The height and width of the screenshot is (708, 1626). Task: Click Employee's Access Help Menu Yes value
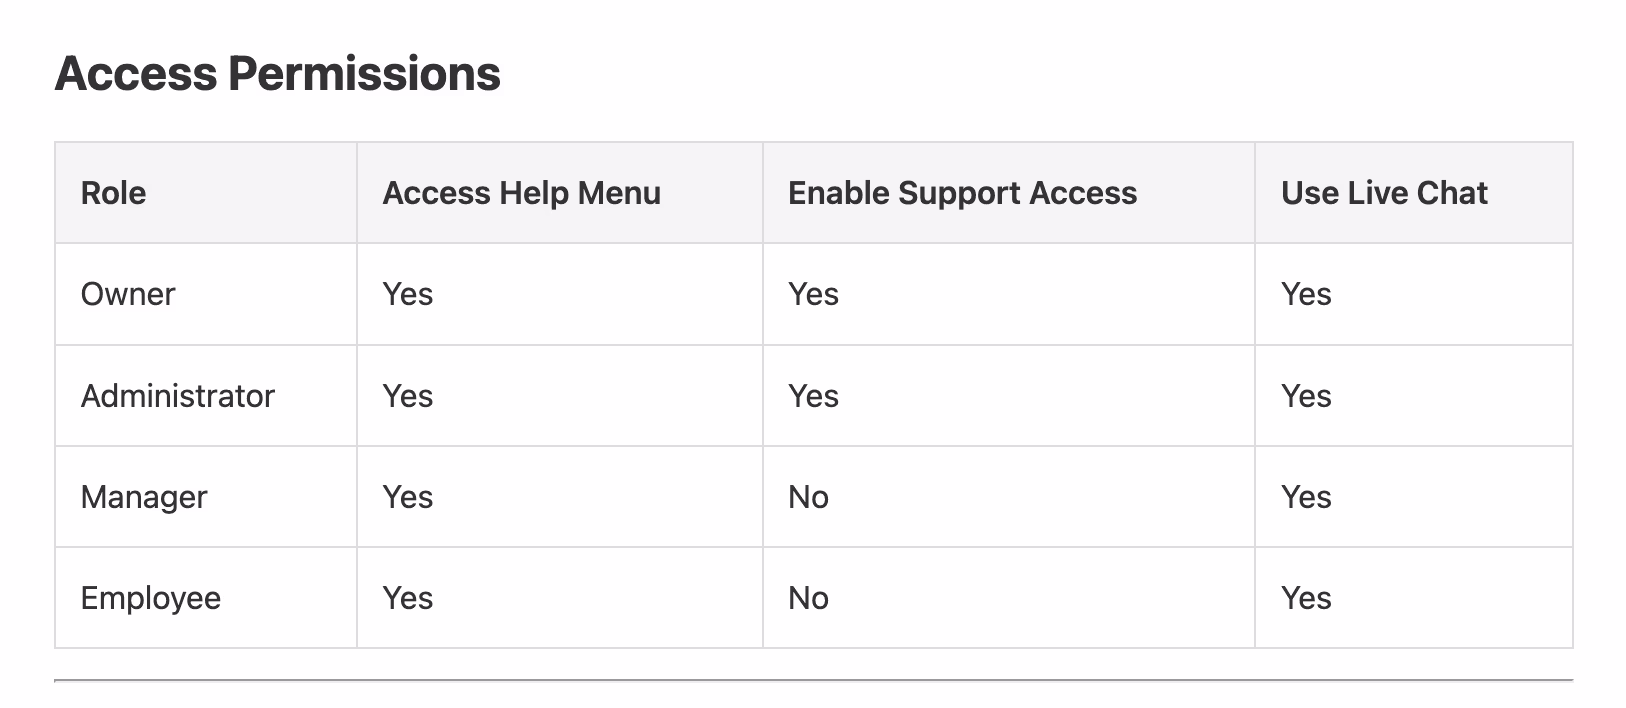(x=408, y=598)
